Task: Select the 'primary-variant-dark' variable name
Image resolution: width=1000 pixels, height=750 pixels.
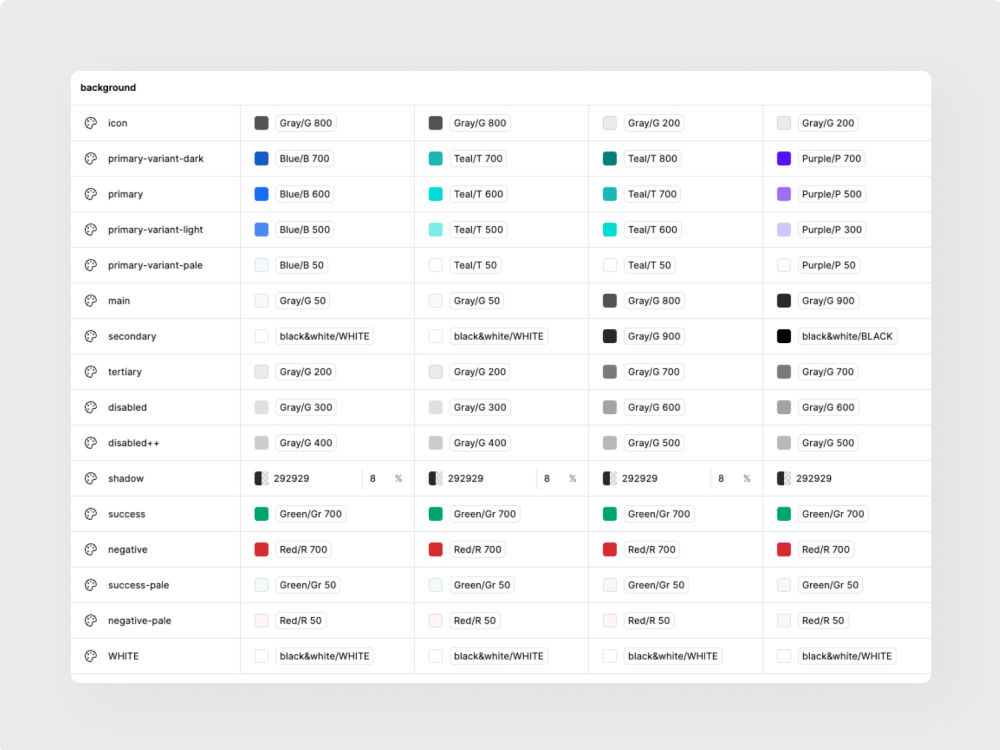Action: (156, 159)
